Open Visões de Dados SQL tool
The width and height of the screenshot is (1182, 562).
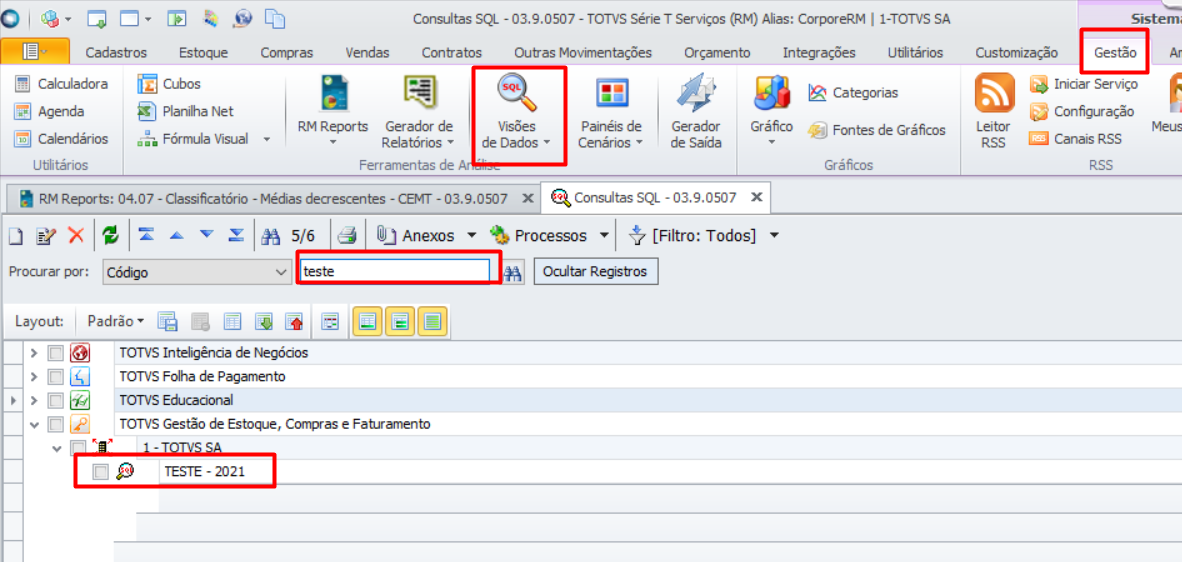tap(516, 111)
